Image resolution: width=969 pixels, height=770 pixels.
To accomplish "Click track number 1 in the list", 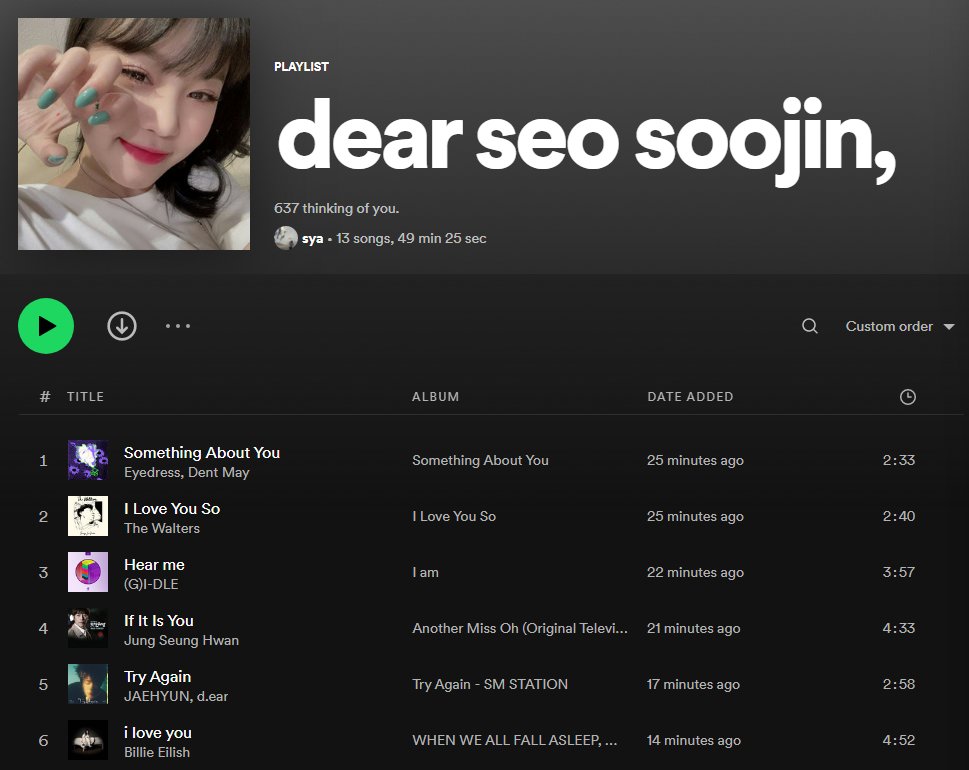I will (43, 460).
